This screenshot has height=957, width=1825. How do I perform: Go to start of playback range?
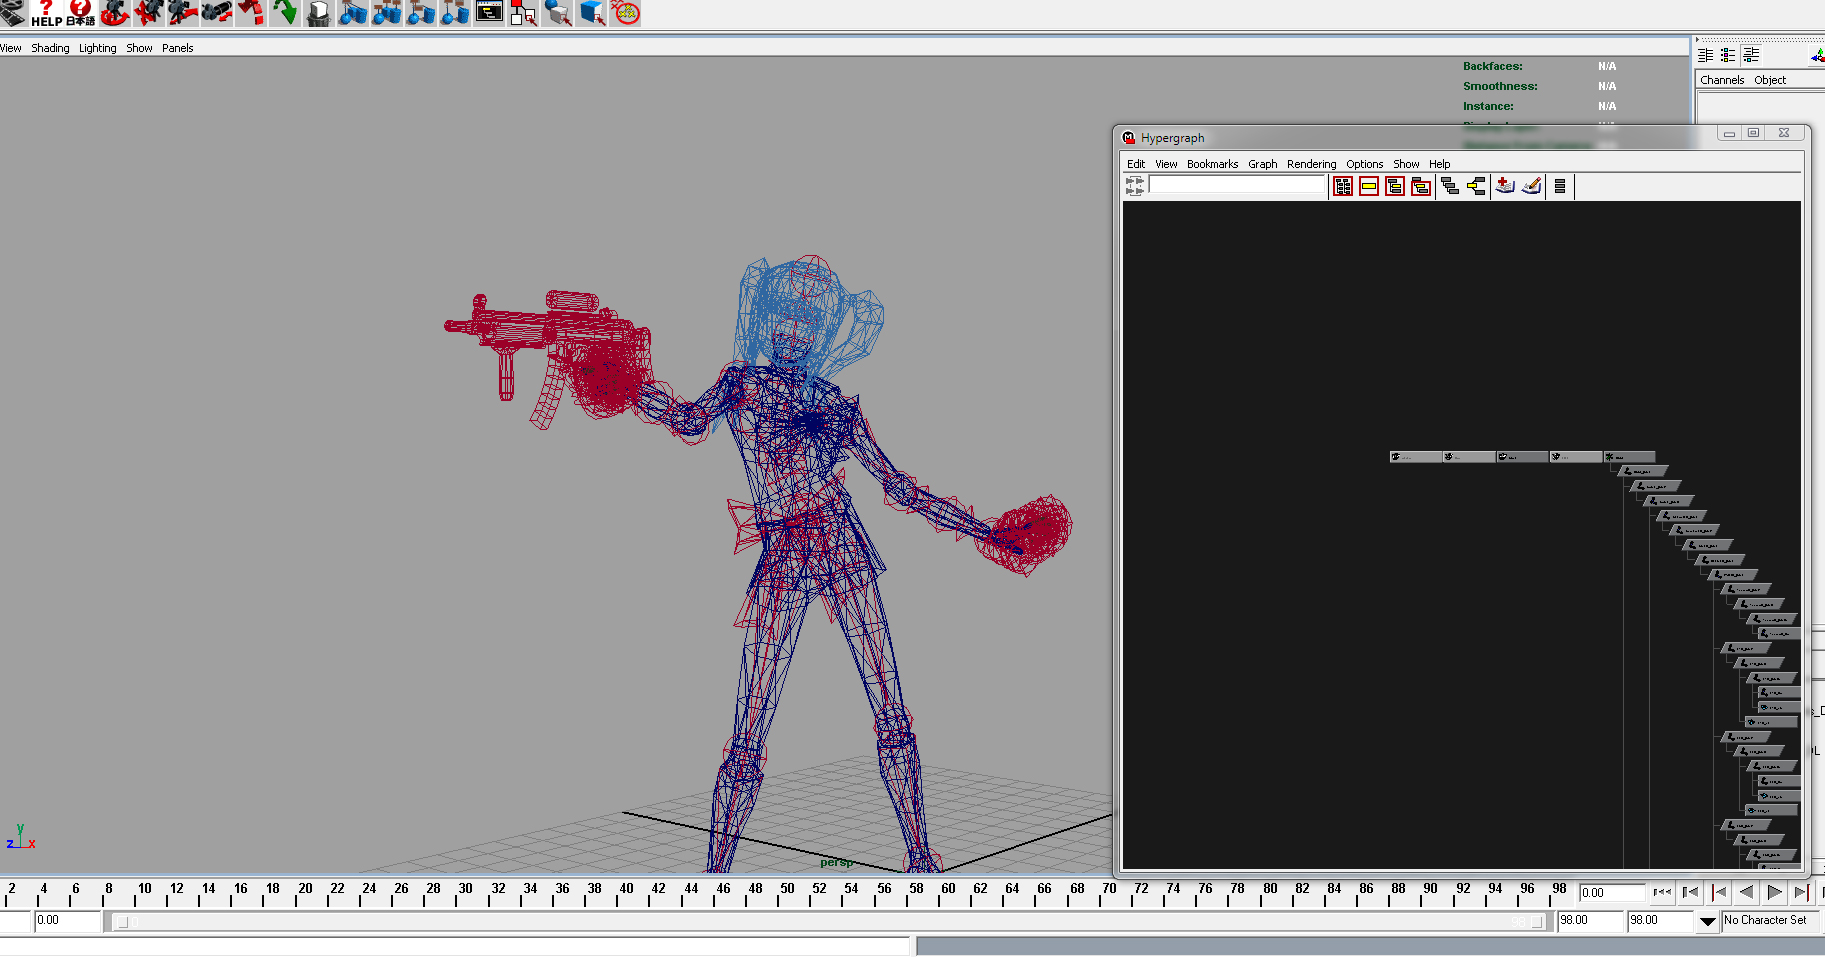(1662, 892)
